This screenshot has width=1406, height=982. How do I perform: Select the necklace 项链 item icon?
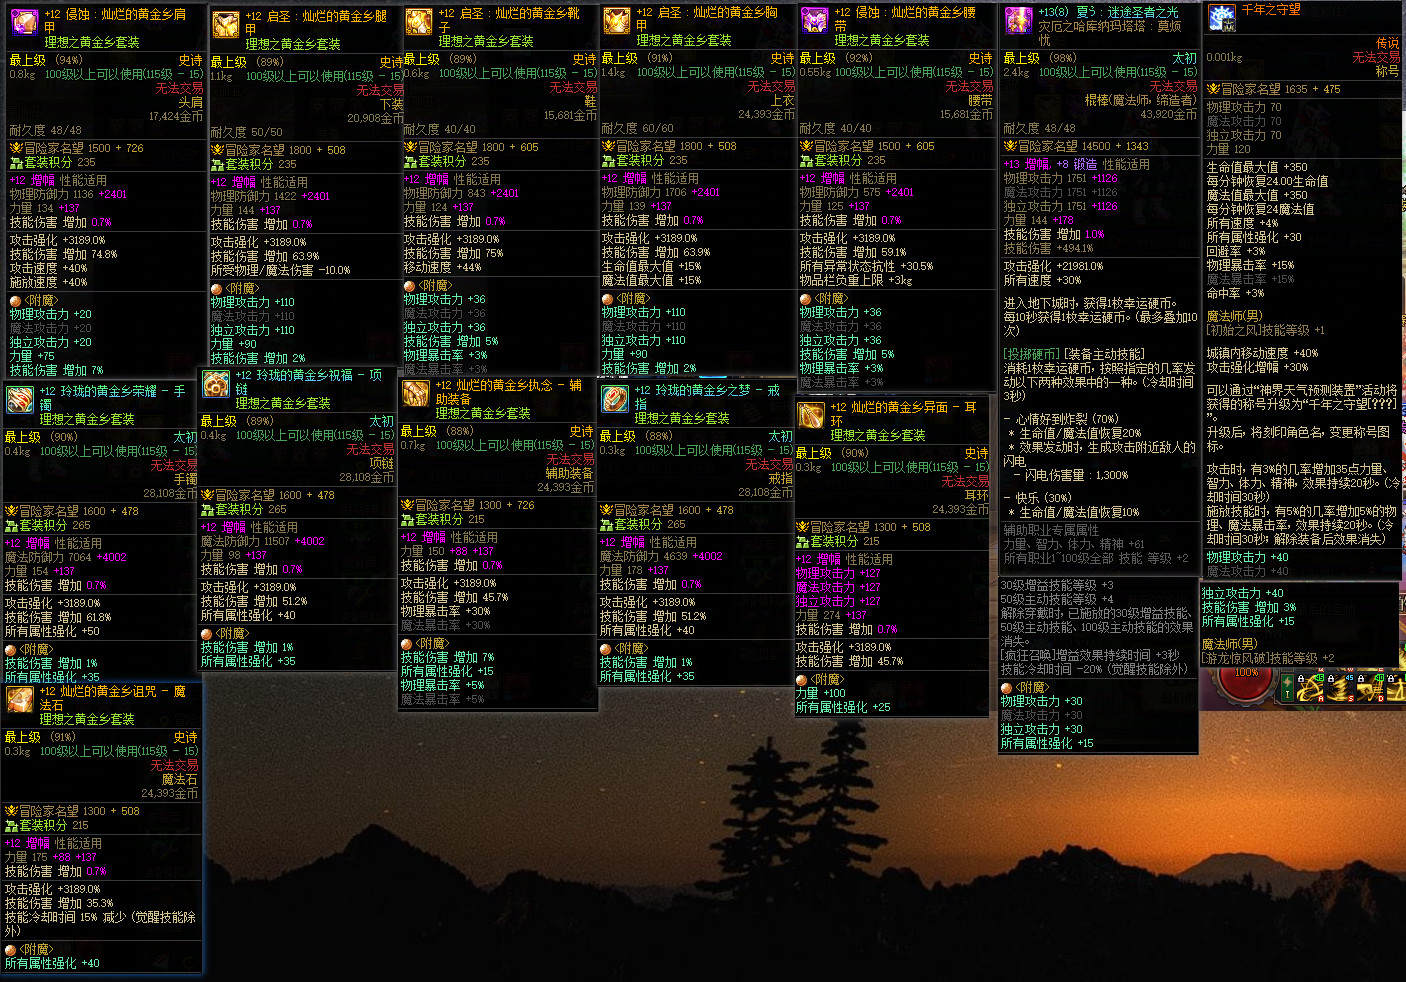click(x=216, y=383)
